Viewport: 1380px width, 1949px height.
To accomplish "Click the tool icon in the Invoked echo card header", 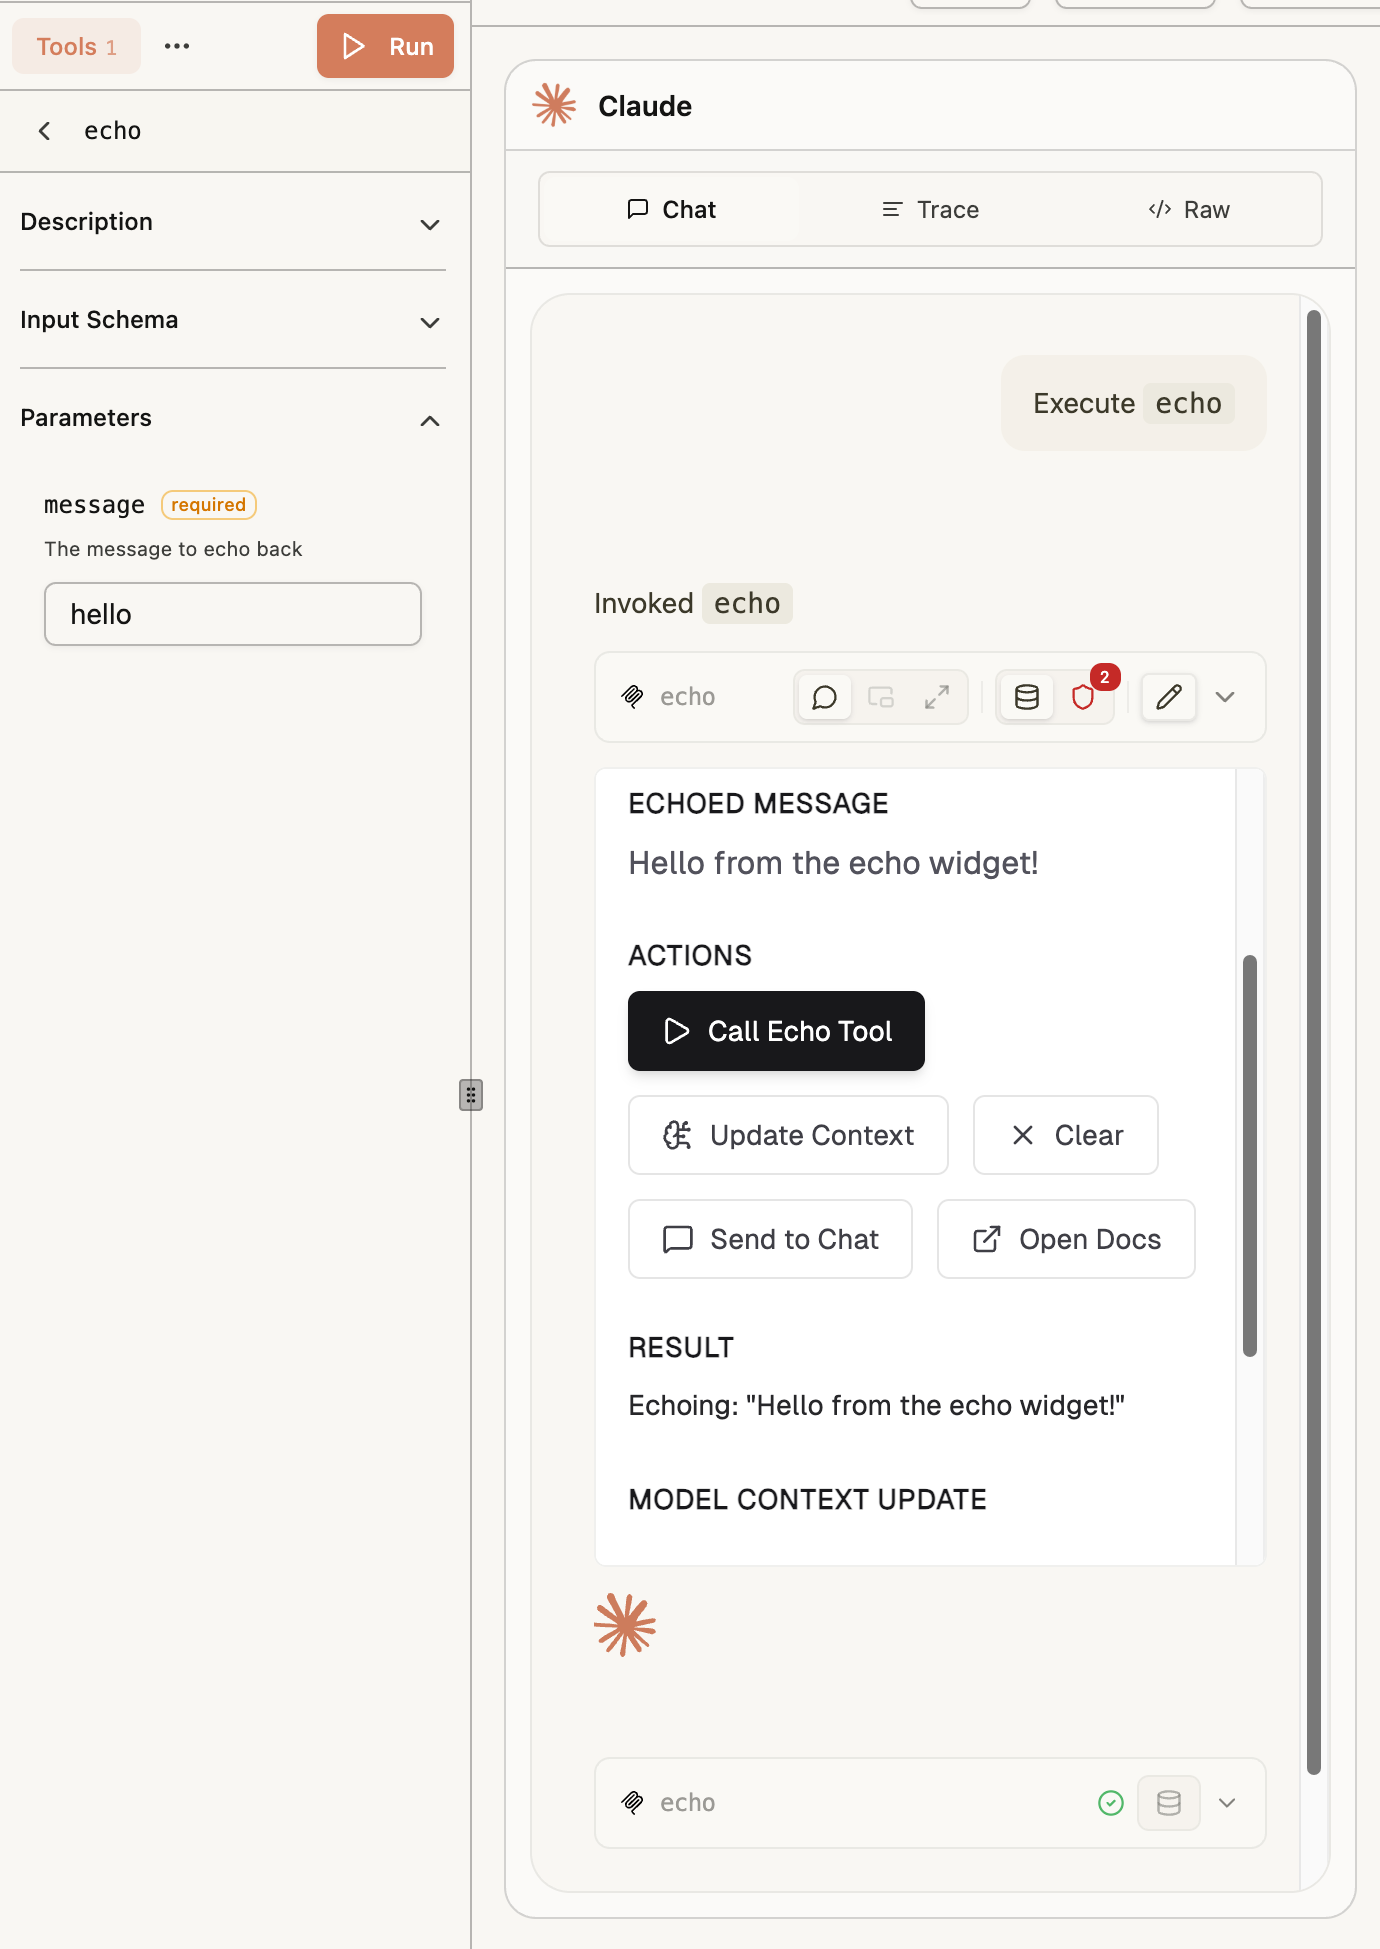I will point(633,697).
